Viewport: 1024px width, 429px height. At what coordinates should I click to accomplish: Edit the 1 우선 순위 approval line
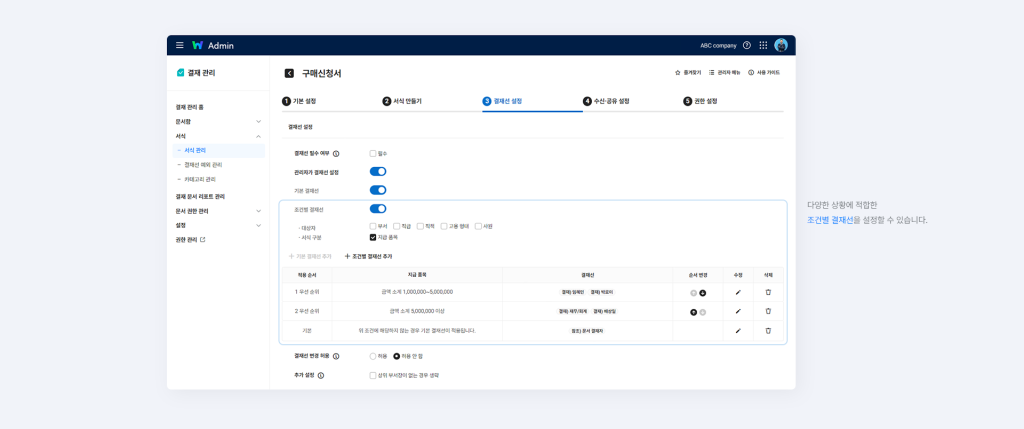pos(738,293)
